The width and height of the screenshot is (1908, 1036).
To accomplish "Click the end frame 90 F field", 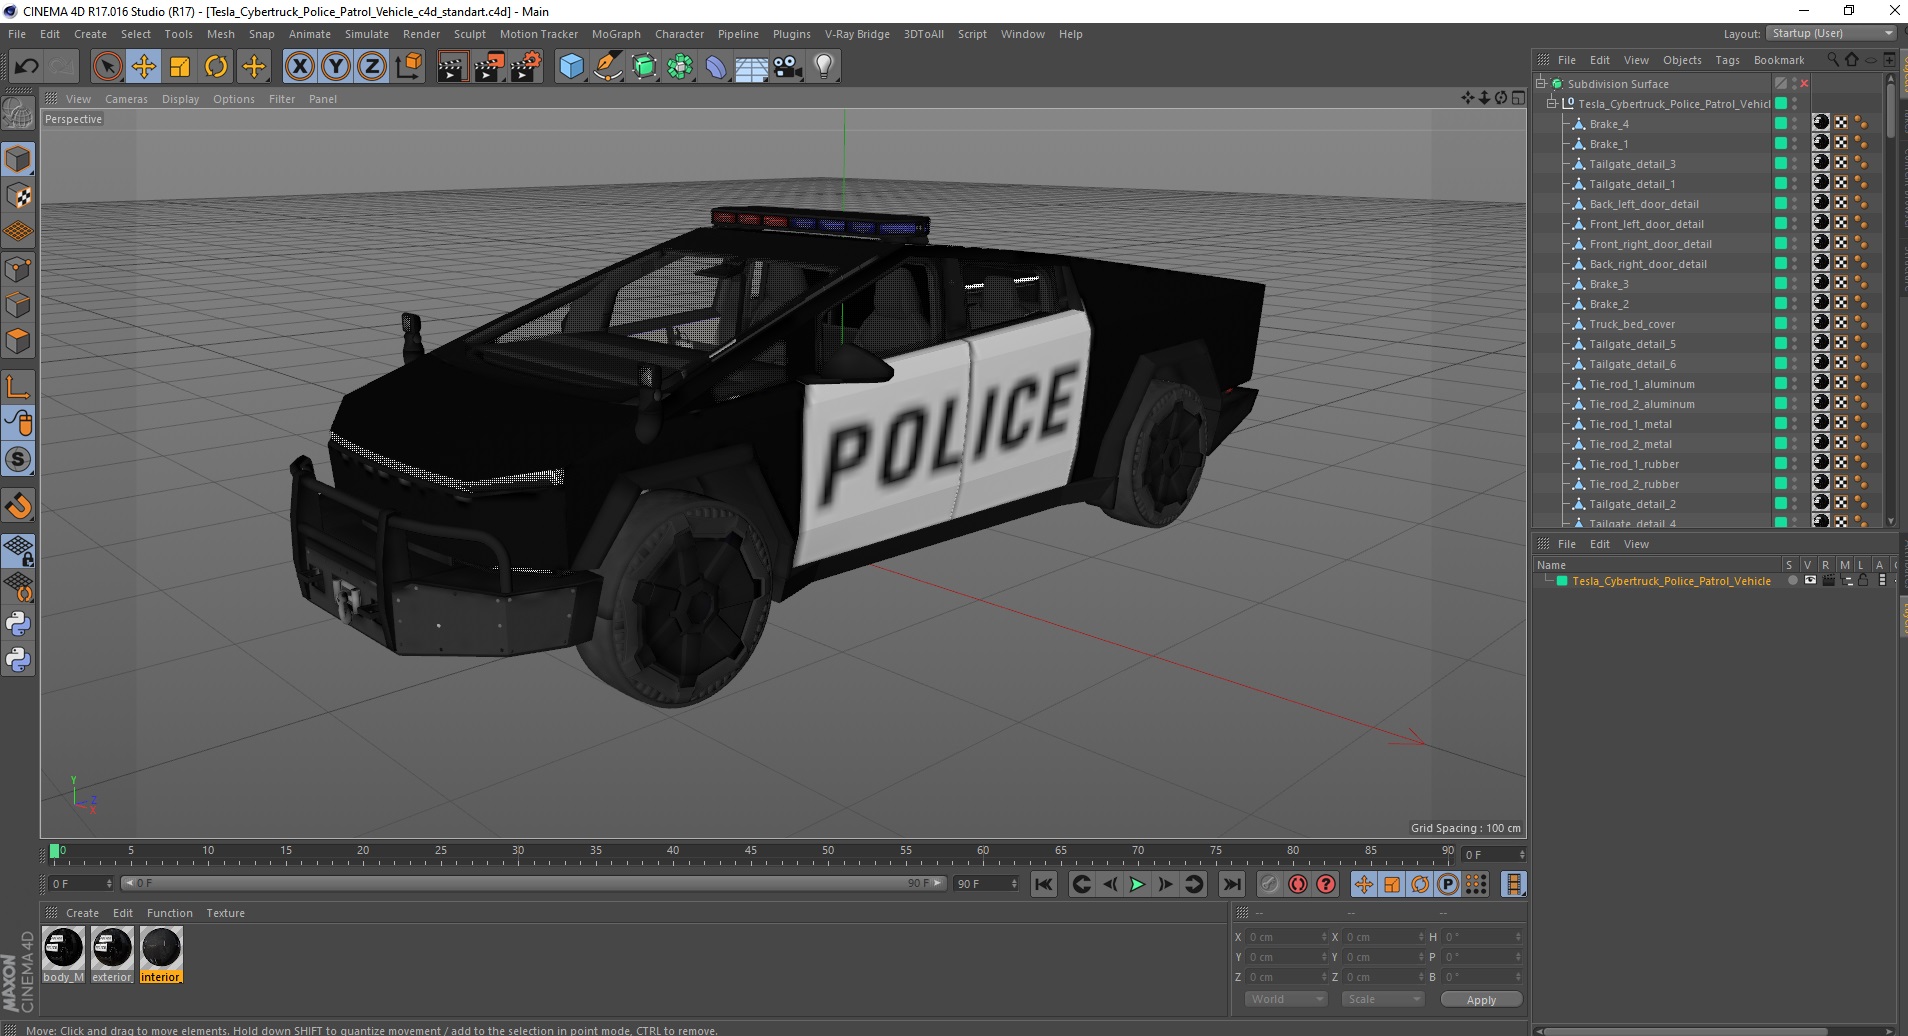I will pyautogui.click(x=986, y=883).
